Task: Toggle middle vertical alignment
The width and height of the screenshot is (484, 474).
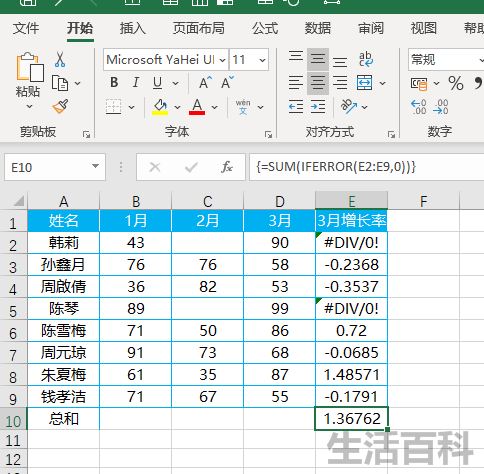Action: click(x=318, y=59)
